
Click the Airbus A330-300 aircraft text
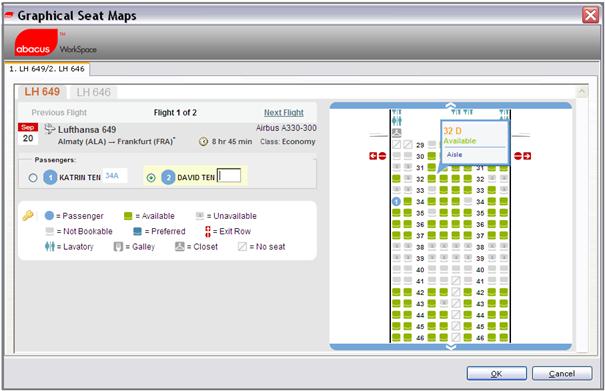(x=286, y=128)
